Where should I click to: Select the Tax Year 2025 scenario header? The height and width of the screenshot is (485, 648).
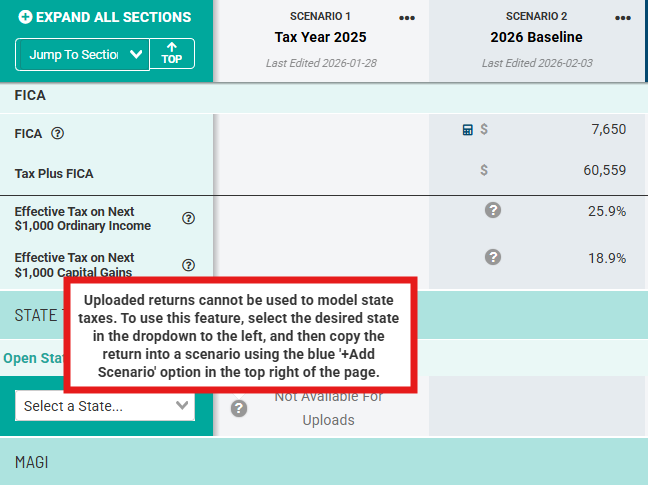(x=321, y=37)
